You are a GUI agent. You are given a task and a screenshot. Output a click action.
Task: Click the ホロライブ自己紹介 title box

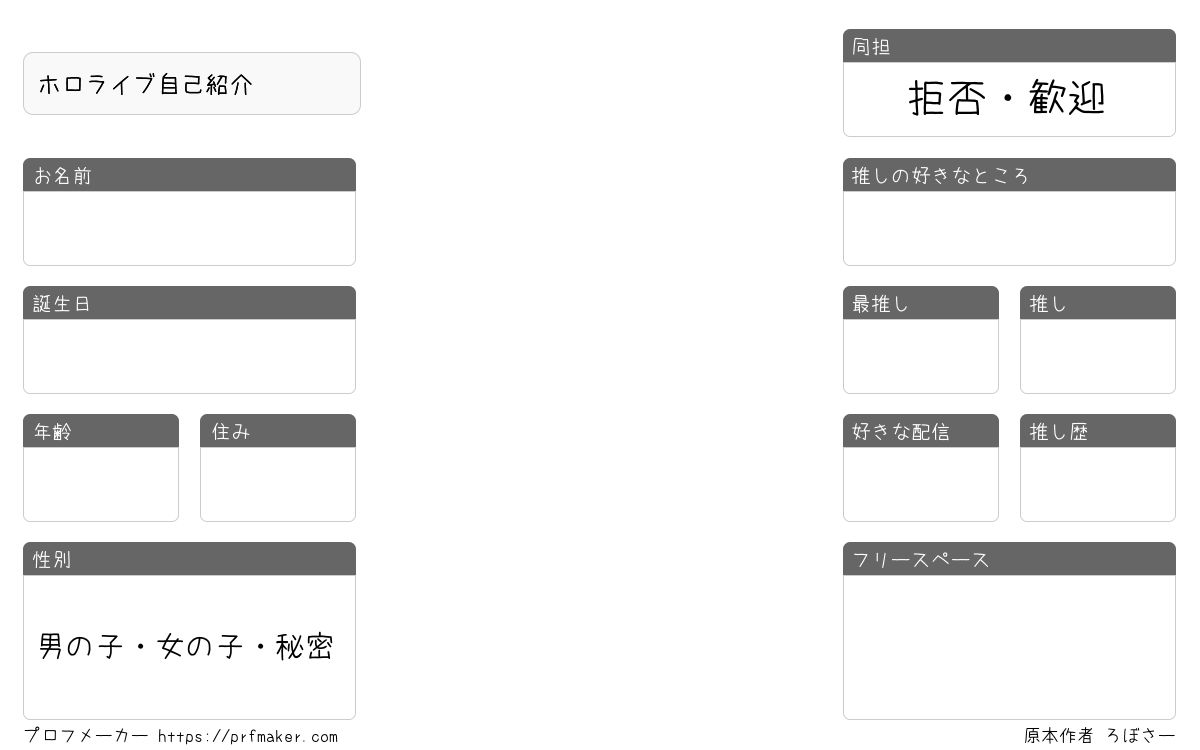(x=192, y=84)
